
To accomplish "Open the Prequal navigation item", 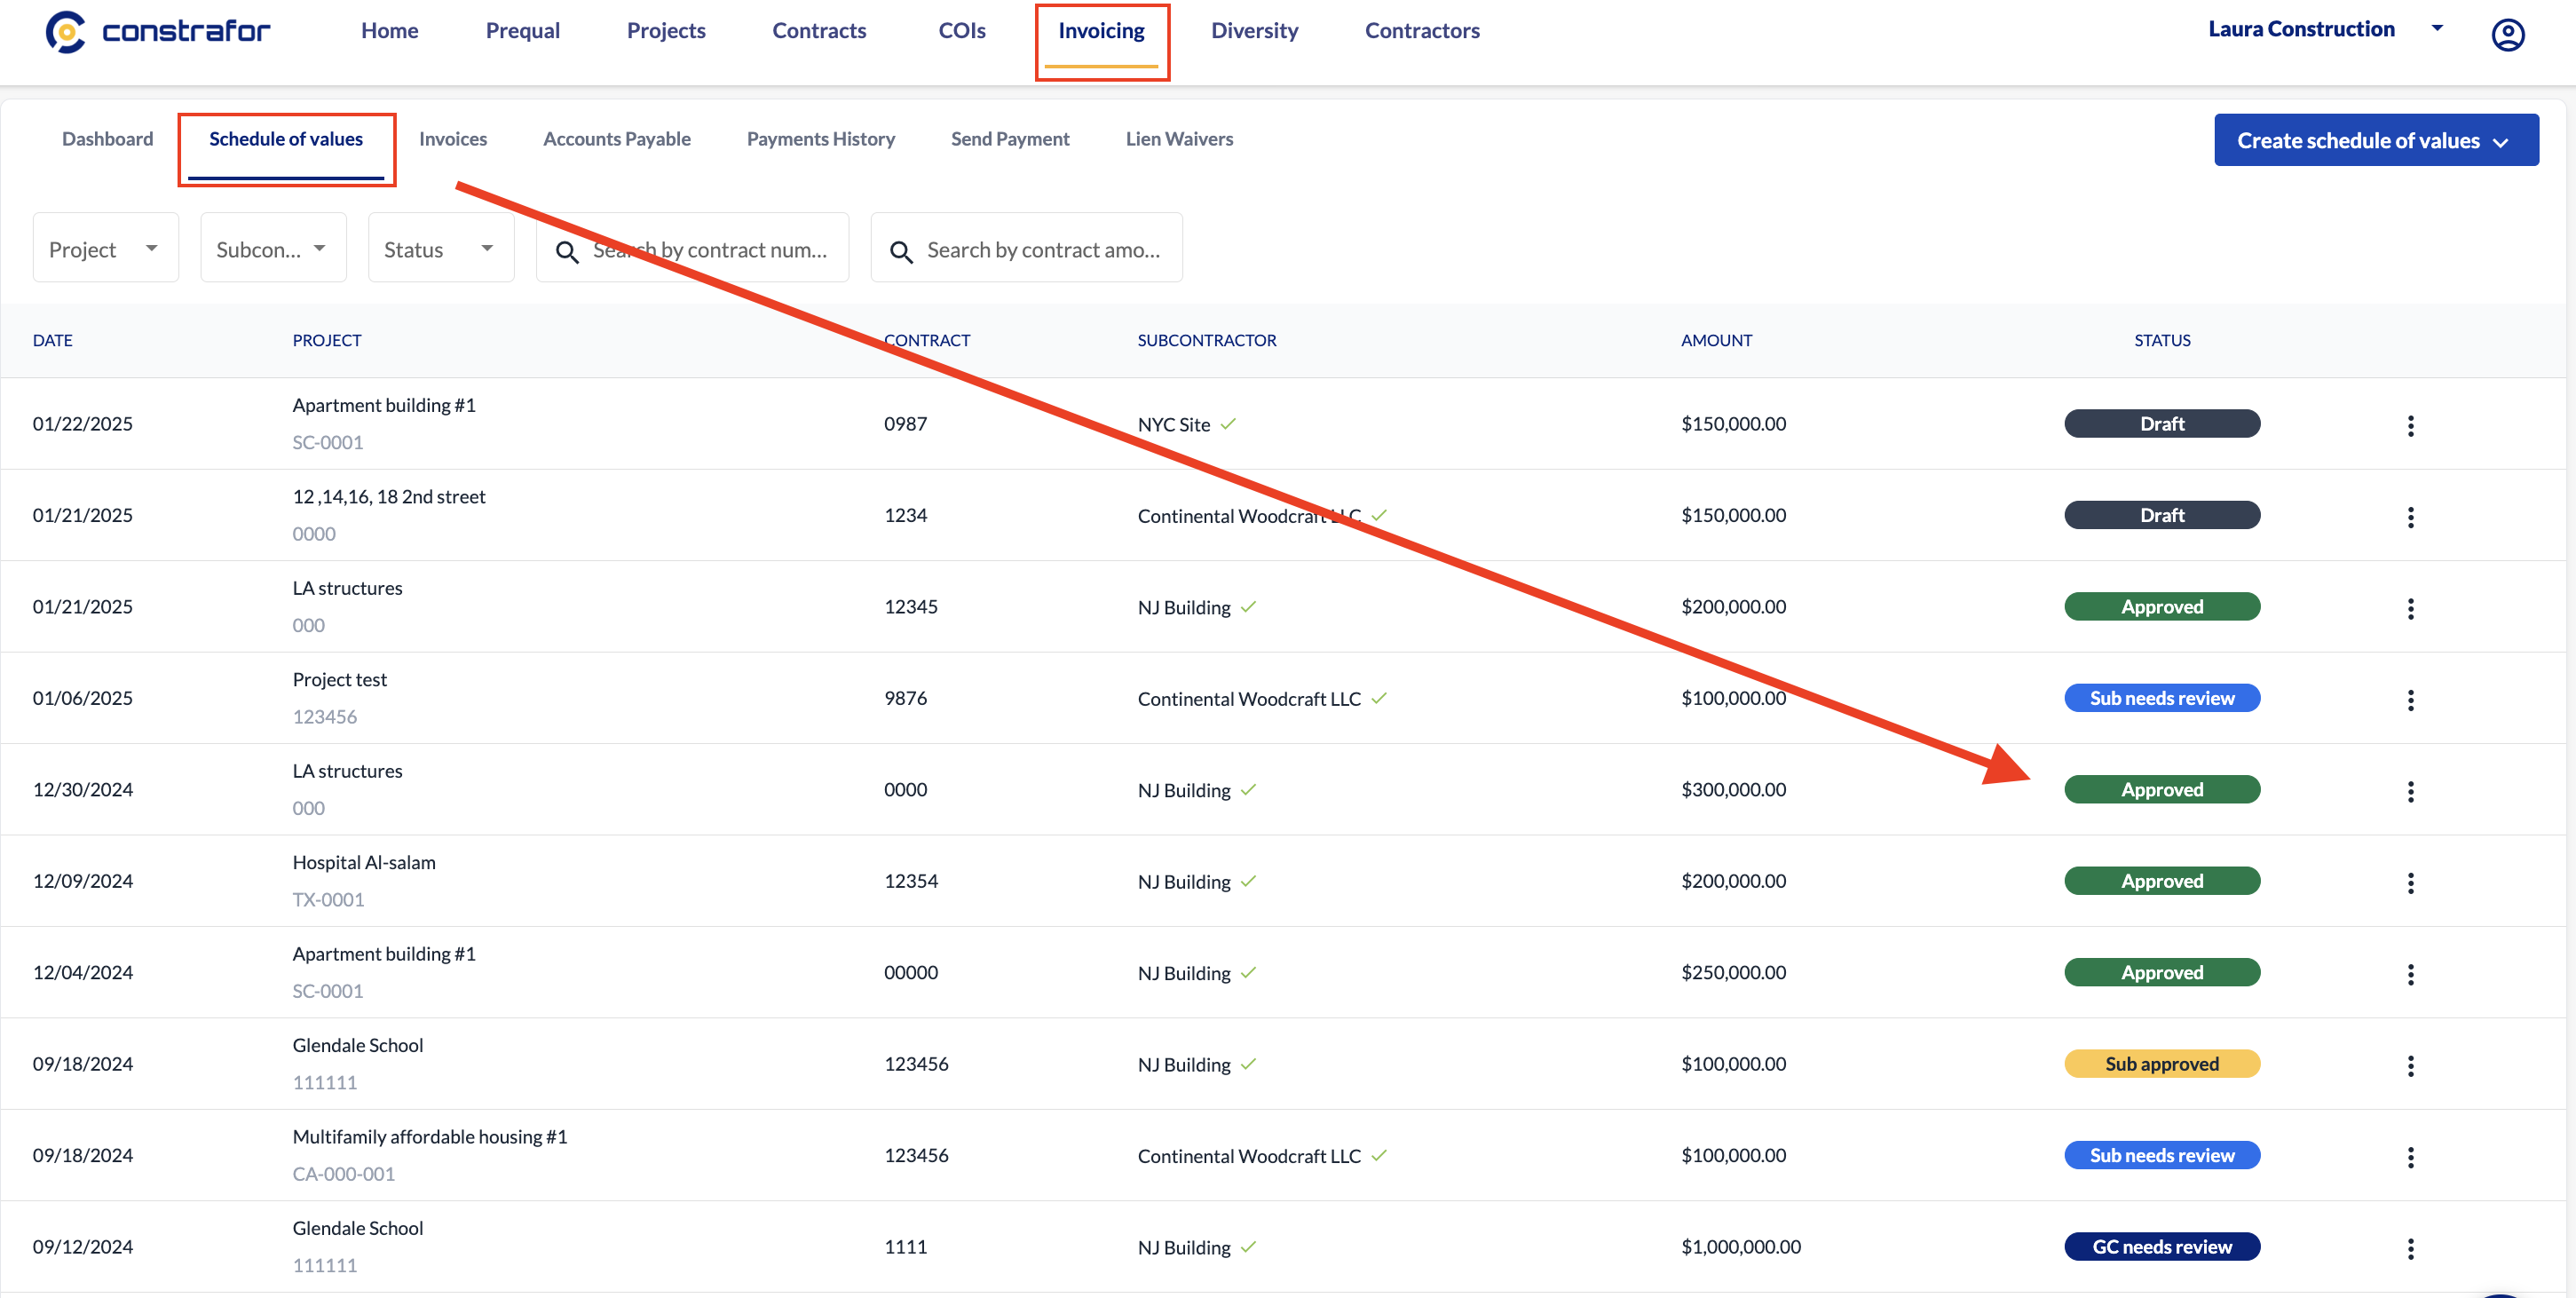I will point(522,31).
